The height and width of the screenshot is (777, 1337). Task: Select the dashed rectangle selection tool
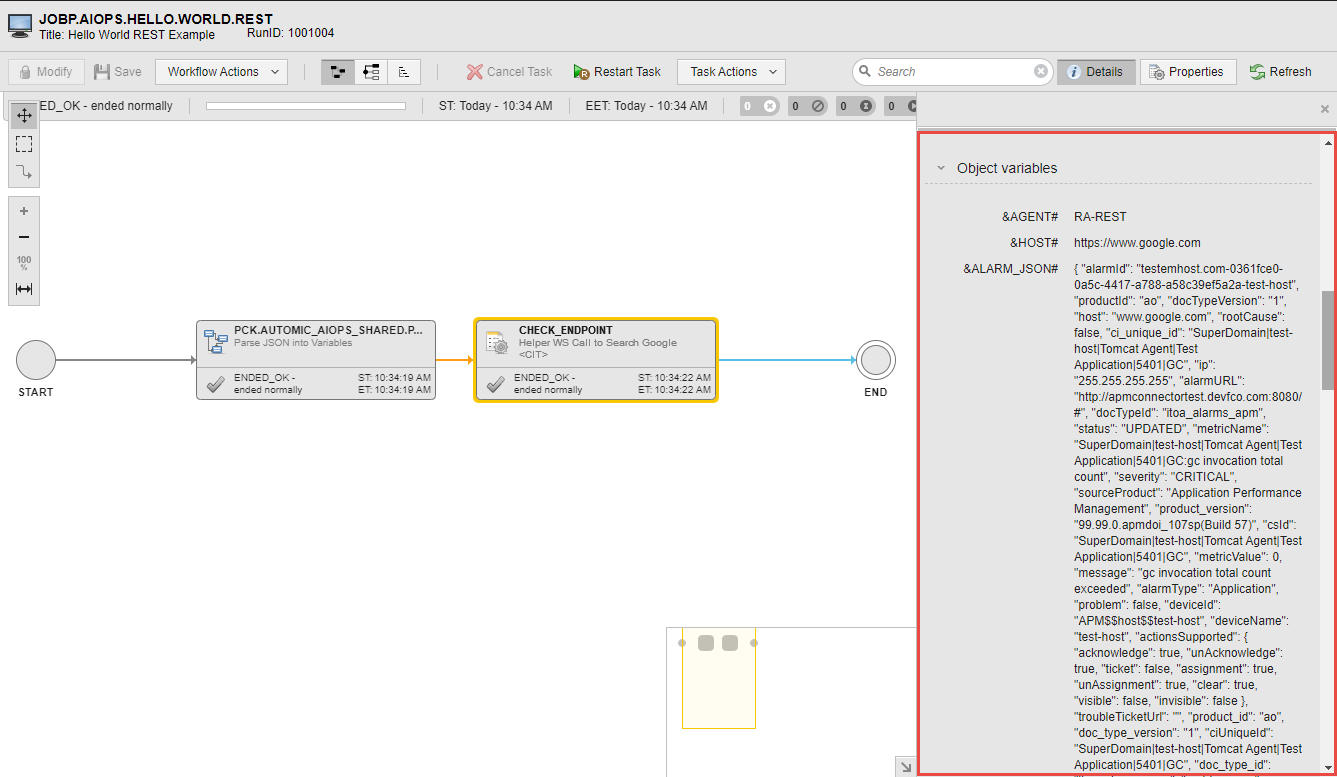24,144
